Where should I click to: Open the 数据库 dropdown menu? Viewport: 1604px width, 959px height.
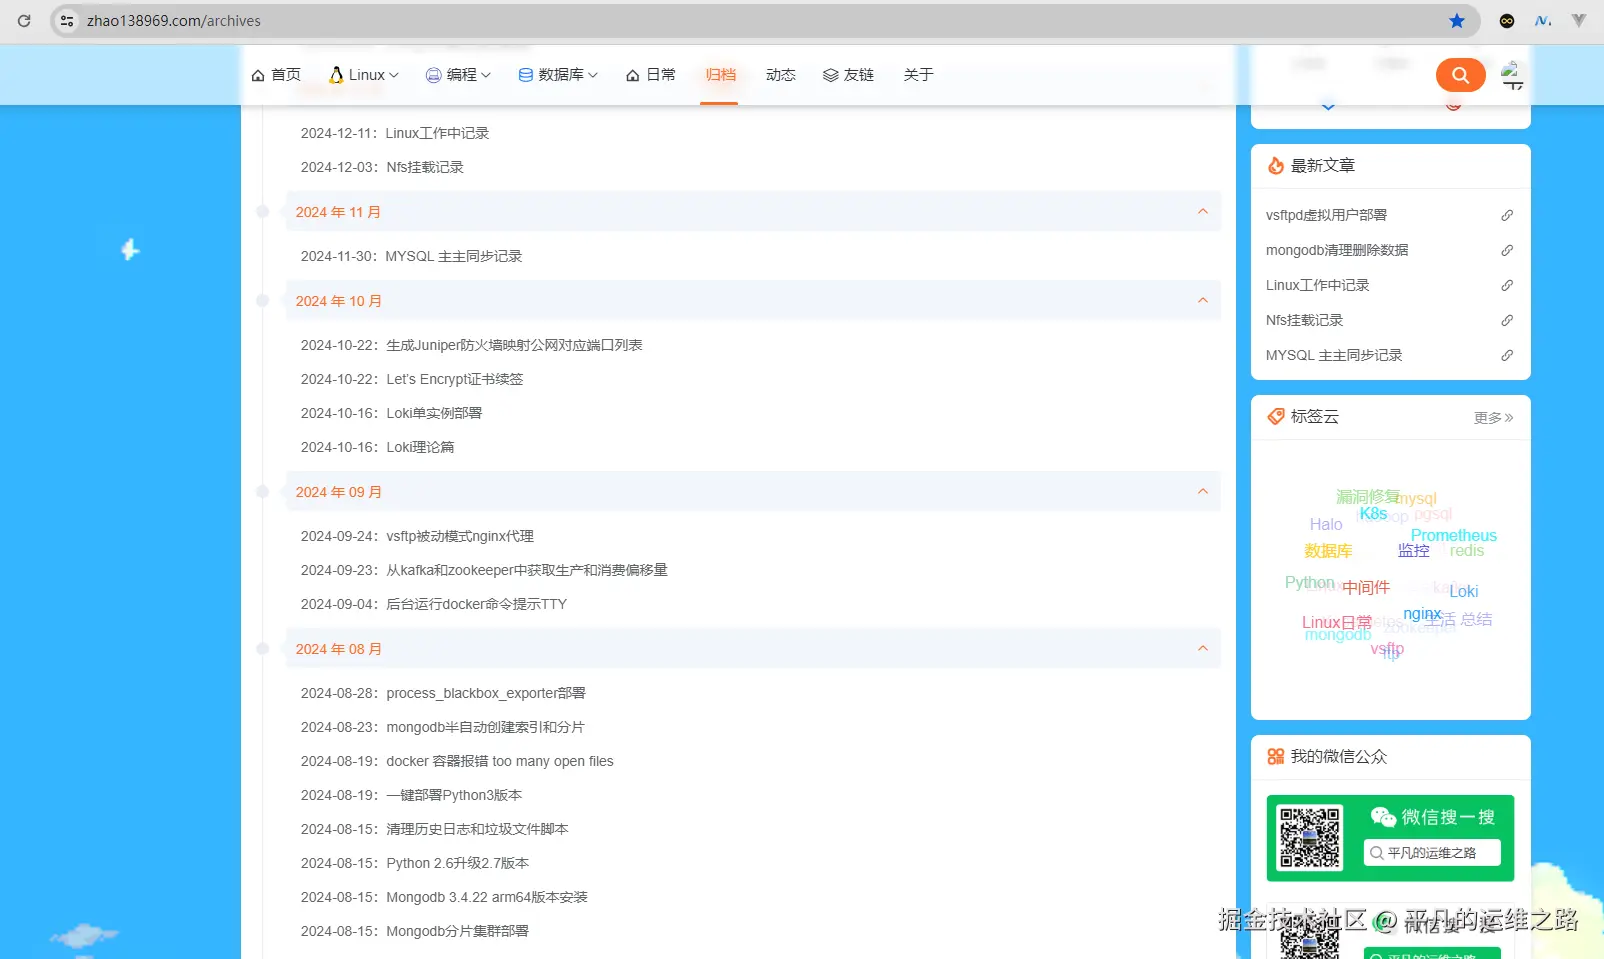coord(557,74)
